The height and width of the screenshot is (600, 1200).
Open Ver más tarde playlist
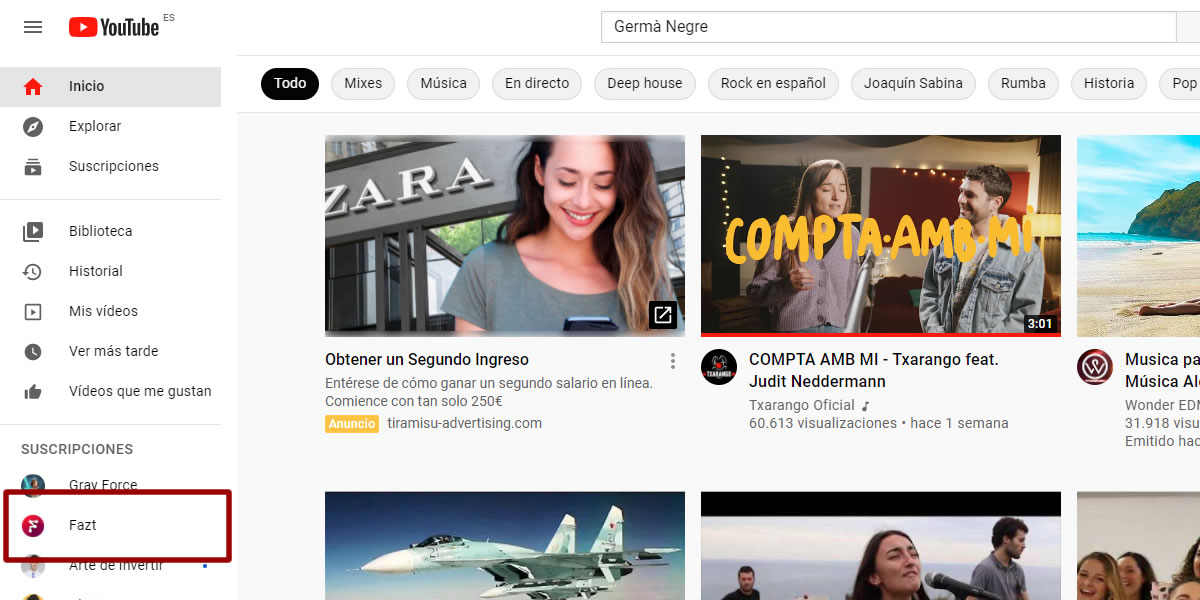[x=110, y=351]
